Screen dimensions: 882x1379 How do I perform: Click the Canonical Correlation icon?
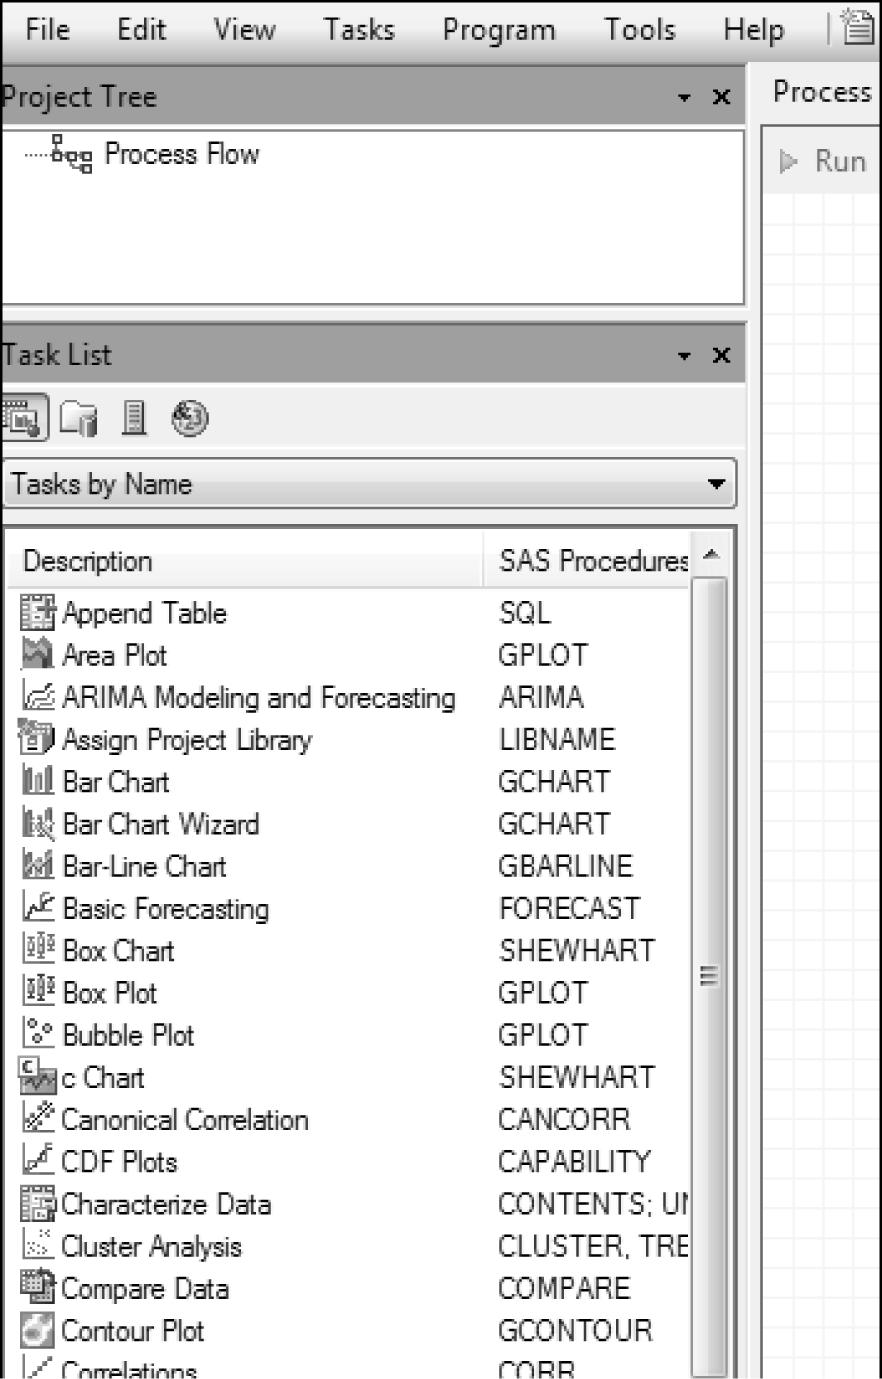click(x=38, y=1119)
